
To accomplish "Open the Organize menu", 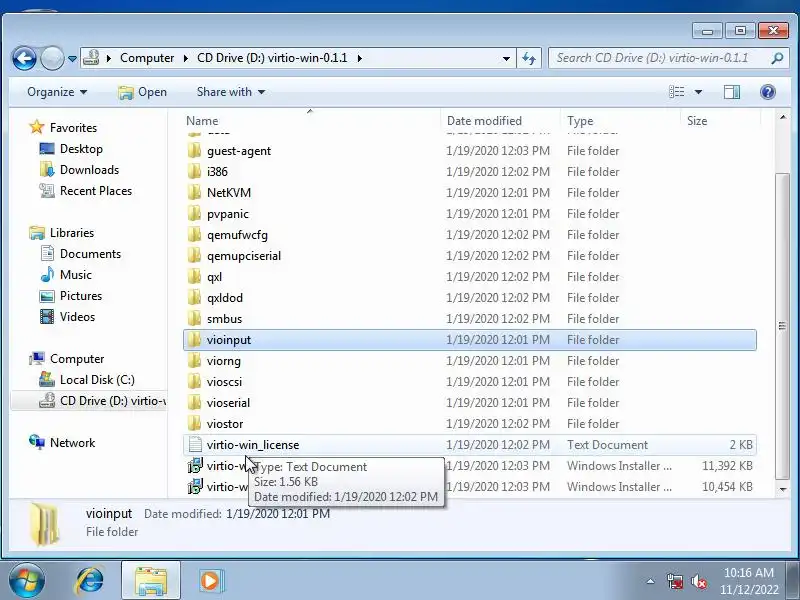I will [x=57, y=92].
